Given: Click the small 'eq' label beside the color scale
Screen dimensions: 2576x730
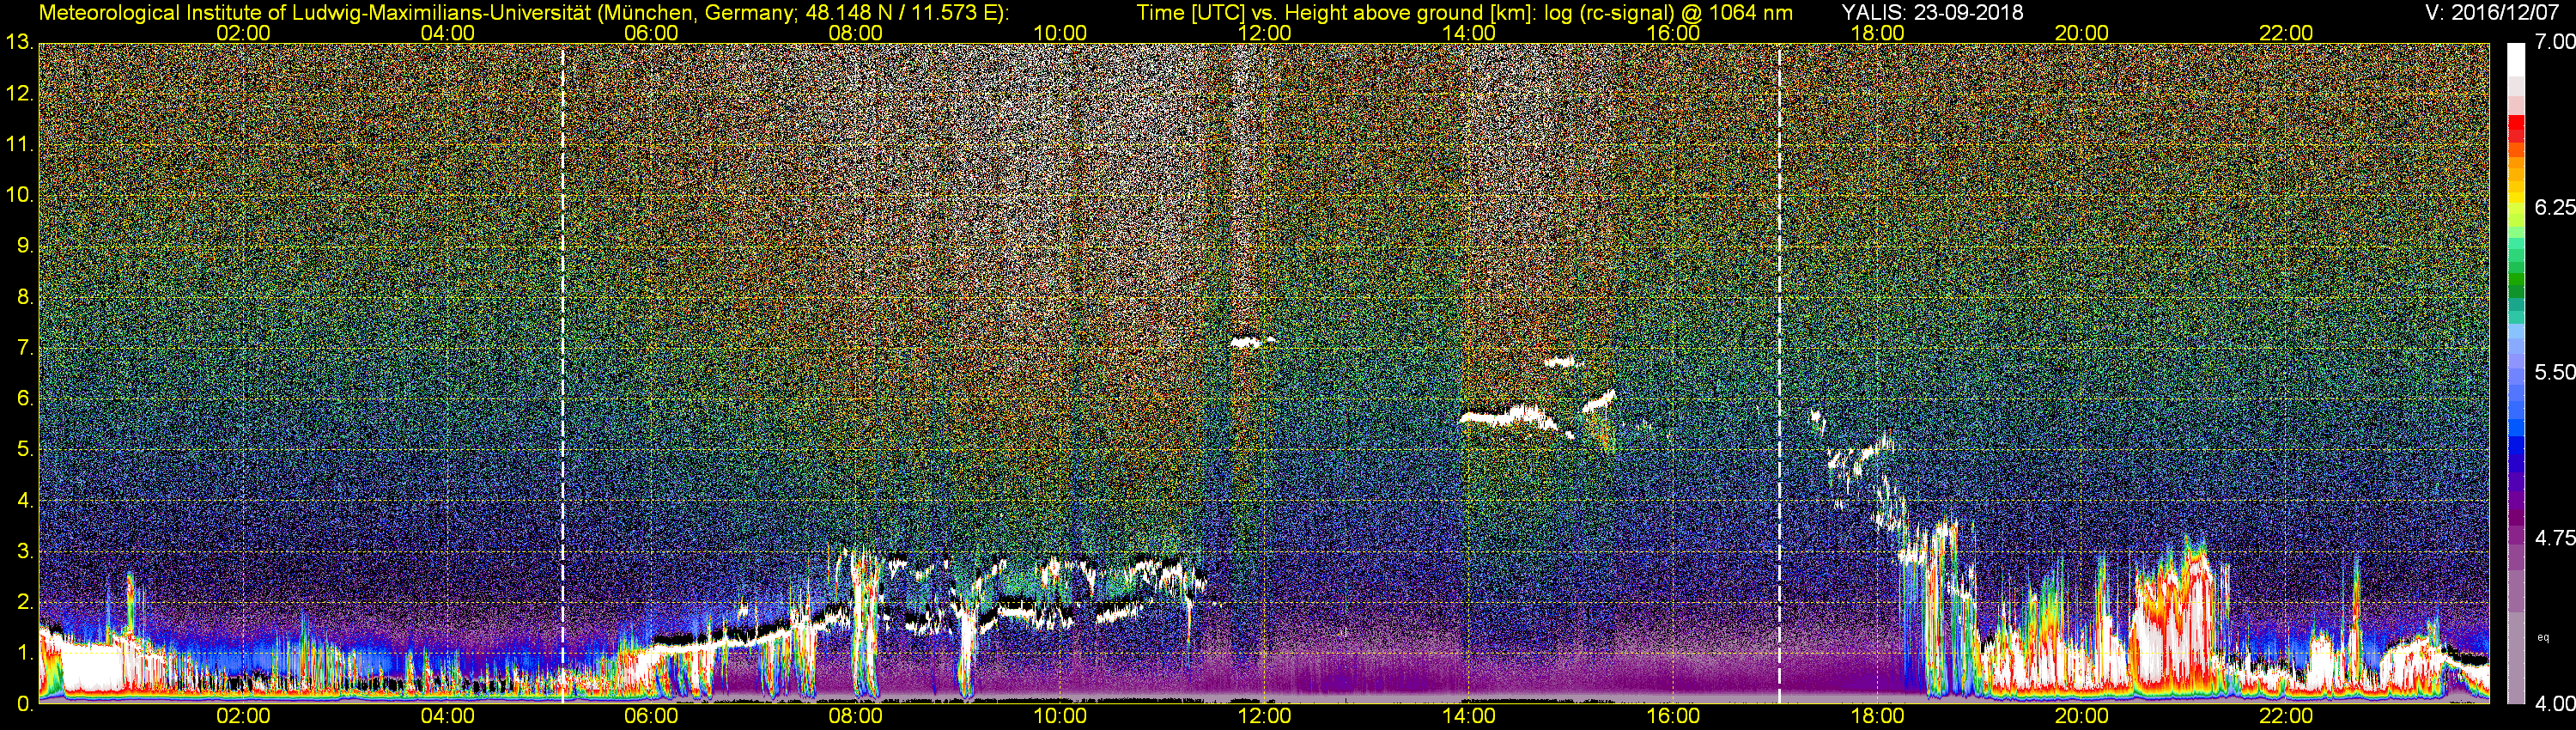Looking at the screenshot, I should (2544, 637).
